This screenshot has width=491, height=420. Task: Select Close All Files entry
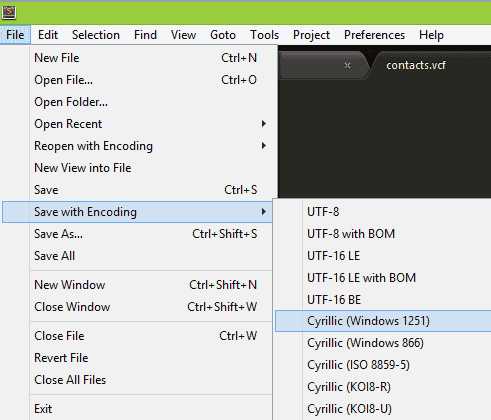coord(151,380)
